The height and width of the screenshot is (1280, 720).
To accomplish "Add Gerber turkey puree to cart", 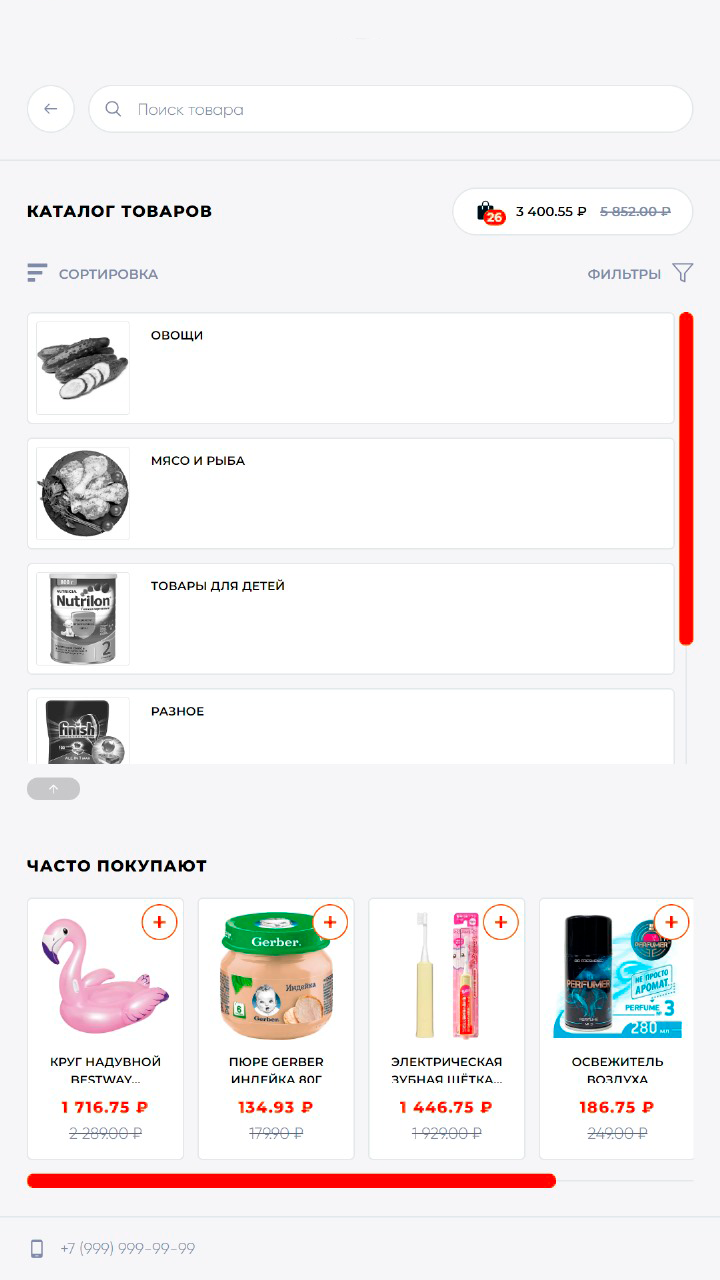I will (330, 921).
